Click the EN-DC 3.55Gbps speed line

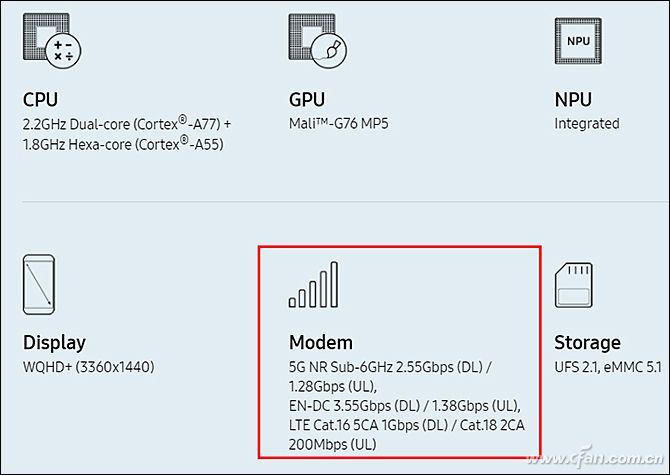point(405,406)
